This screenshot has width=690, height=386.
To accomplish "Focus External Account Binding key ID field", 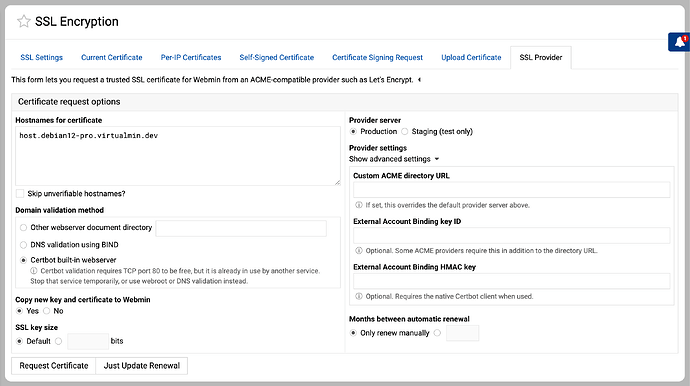I will click(511, 235).
